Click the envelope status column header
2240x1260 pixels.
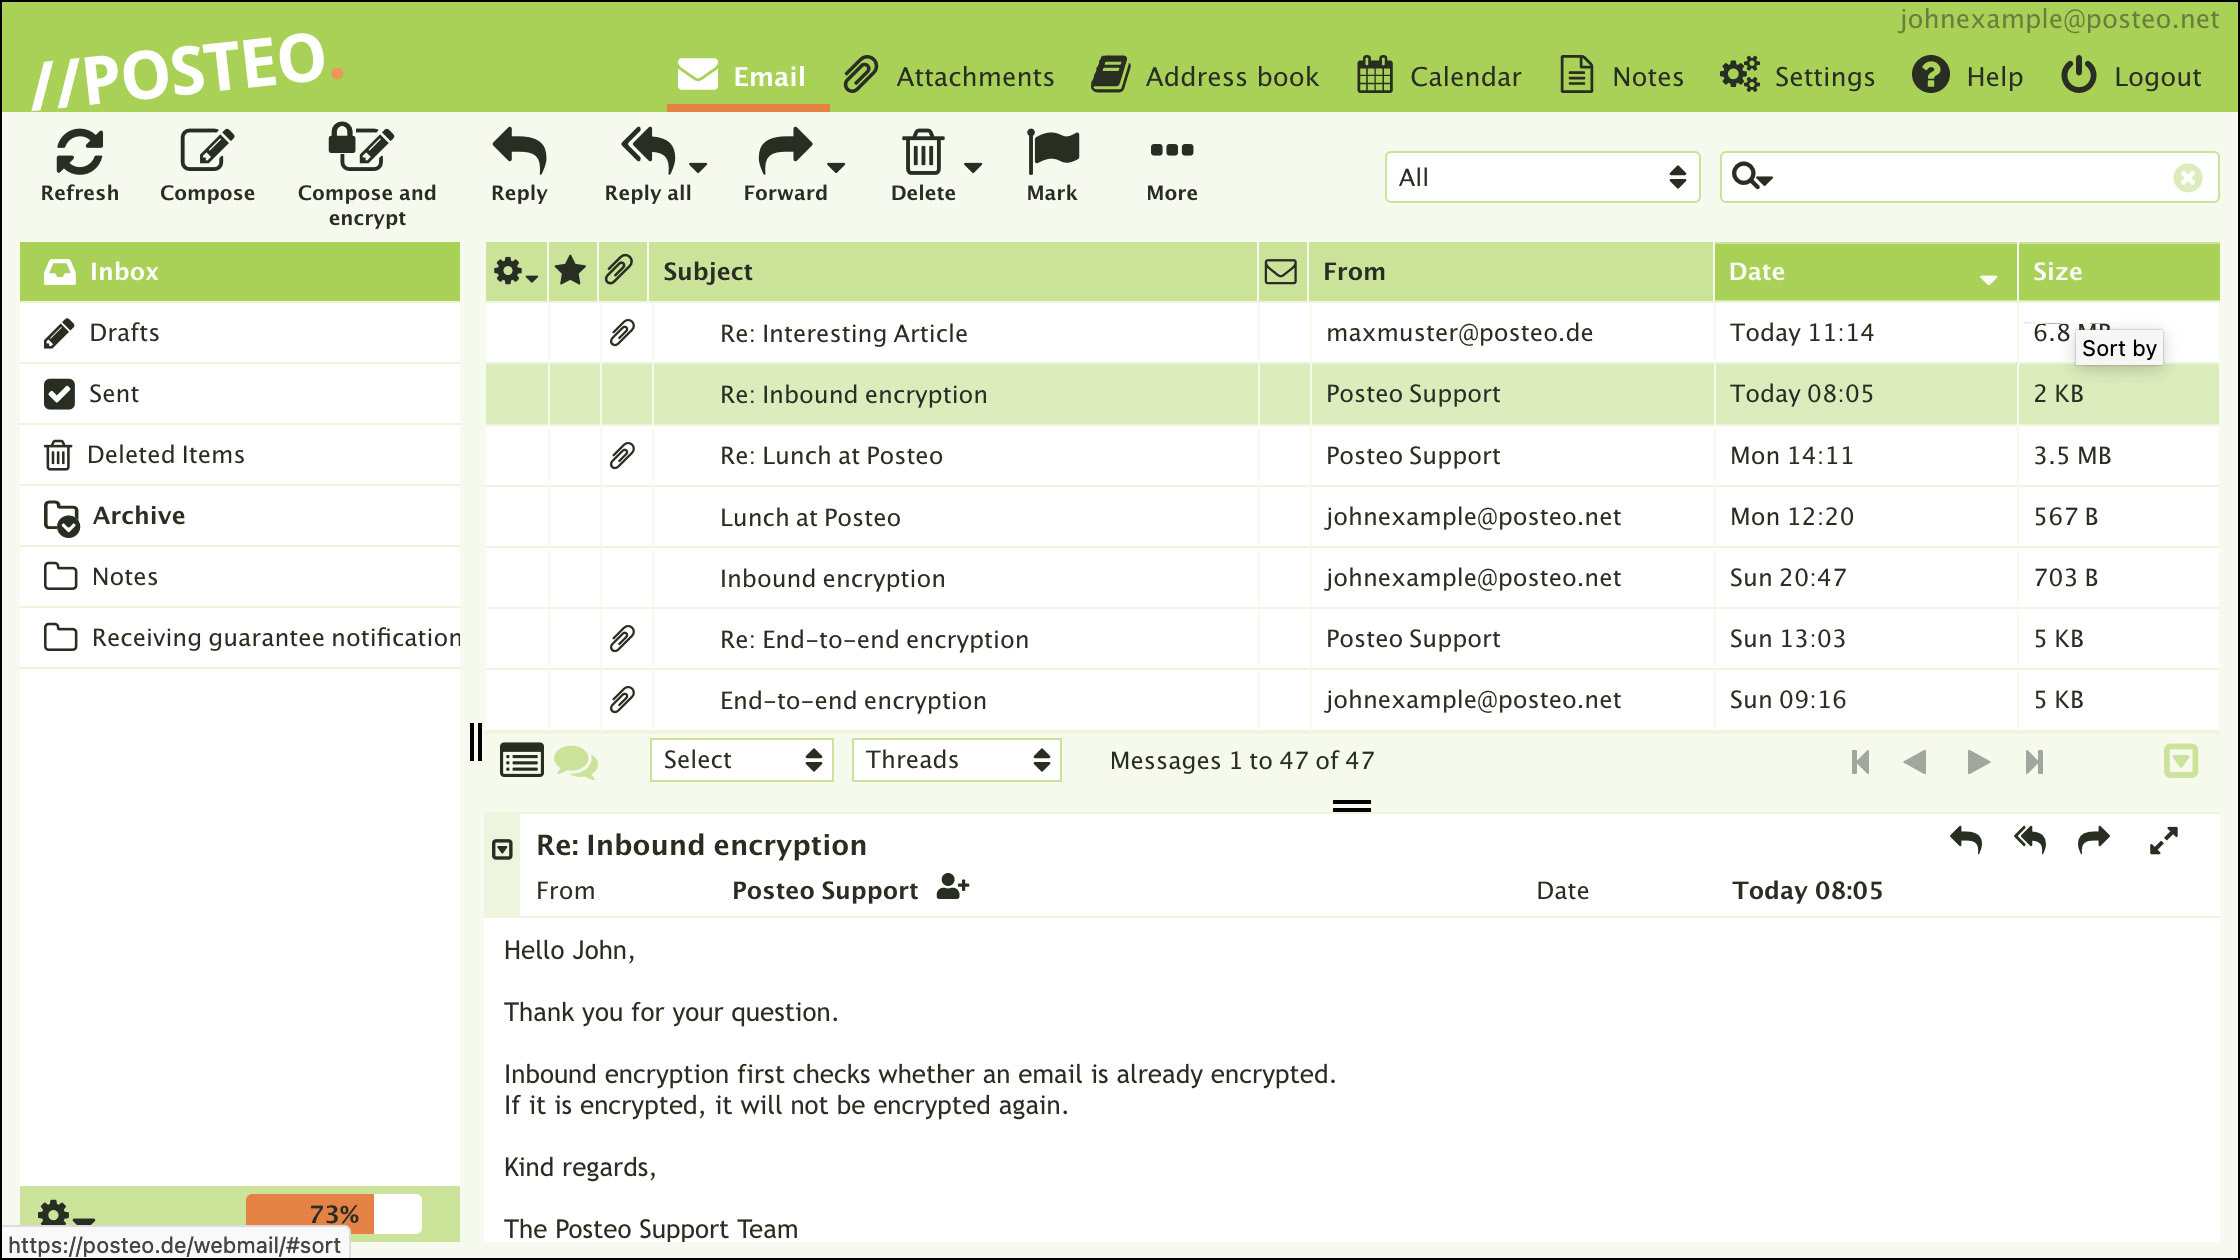(x=1281, y=271)
